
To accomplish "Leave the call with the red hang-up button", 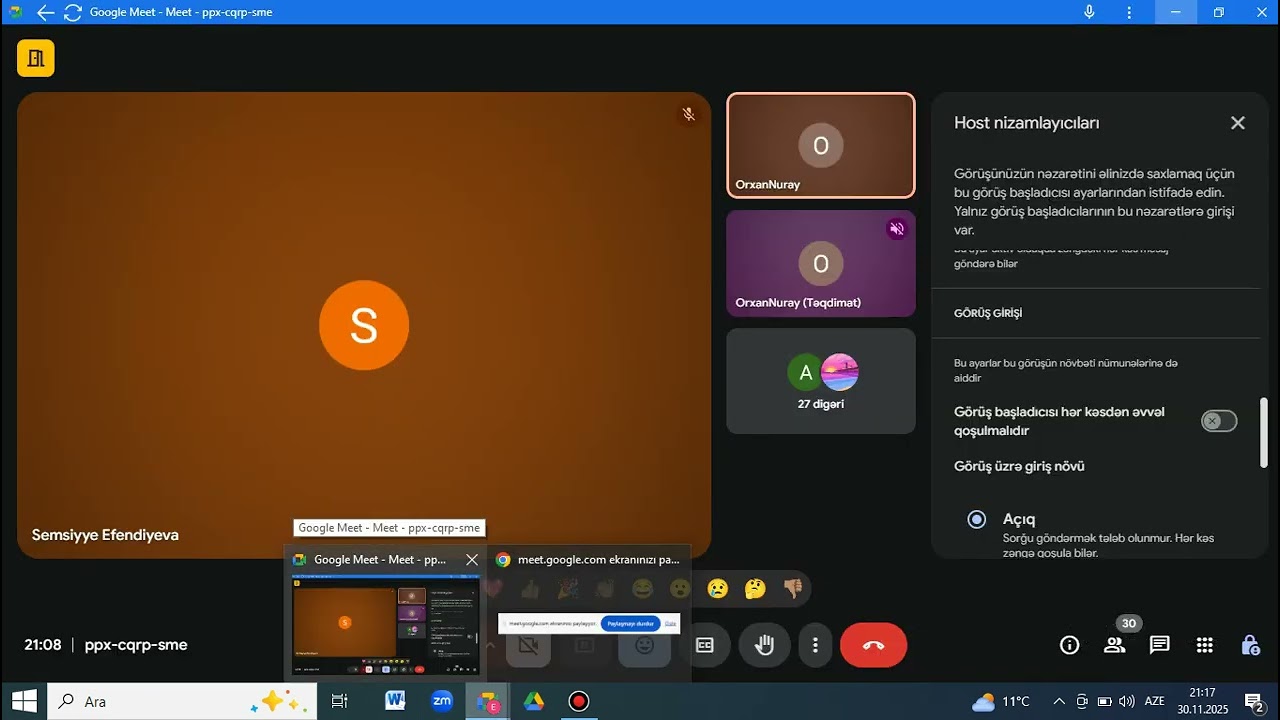I will pos(873,645).
